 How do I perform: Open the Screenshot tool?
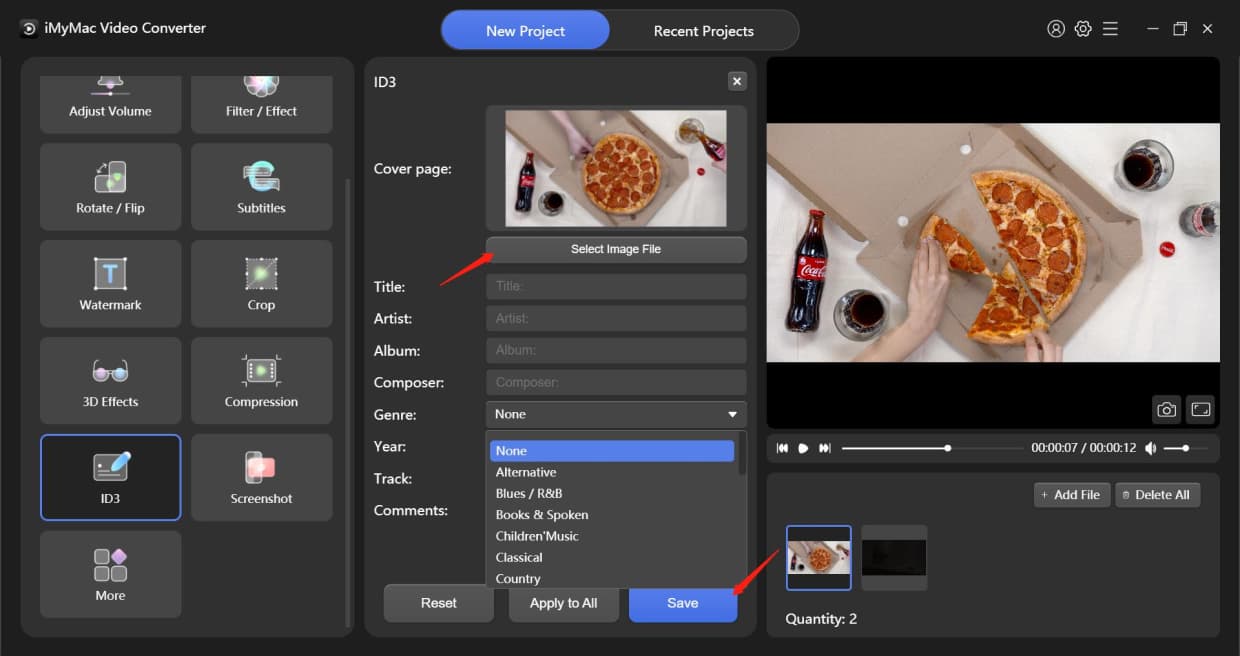[261, 477]
